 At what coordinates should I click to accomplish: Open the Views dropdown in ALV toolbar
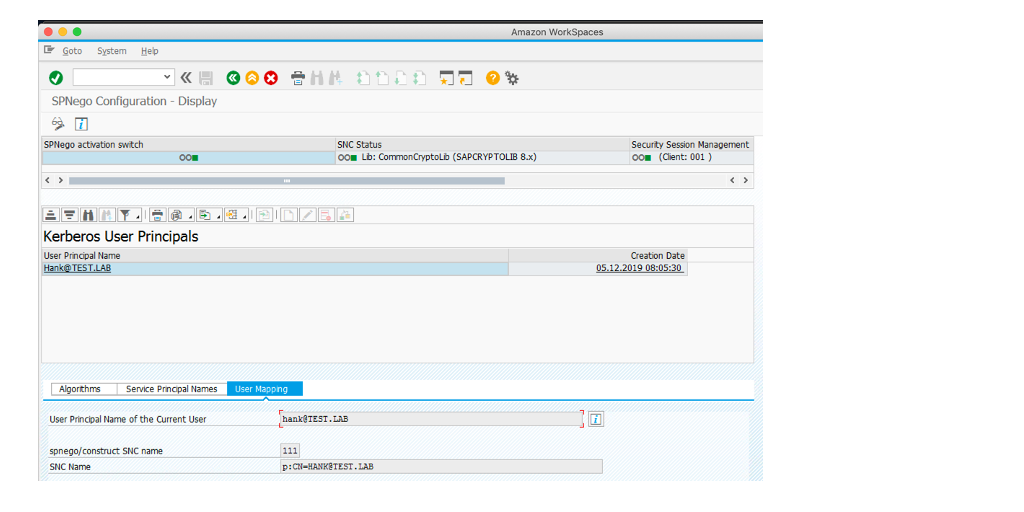180,214
